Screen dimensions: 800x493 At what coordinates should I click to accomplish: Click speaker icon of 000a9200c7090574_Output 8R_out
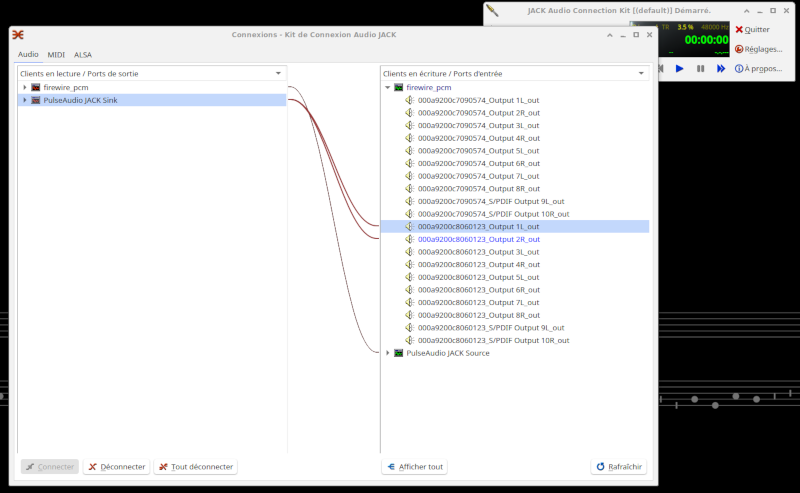[410, 188]
